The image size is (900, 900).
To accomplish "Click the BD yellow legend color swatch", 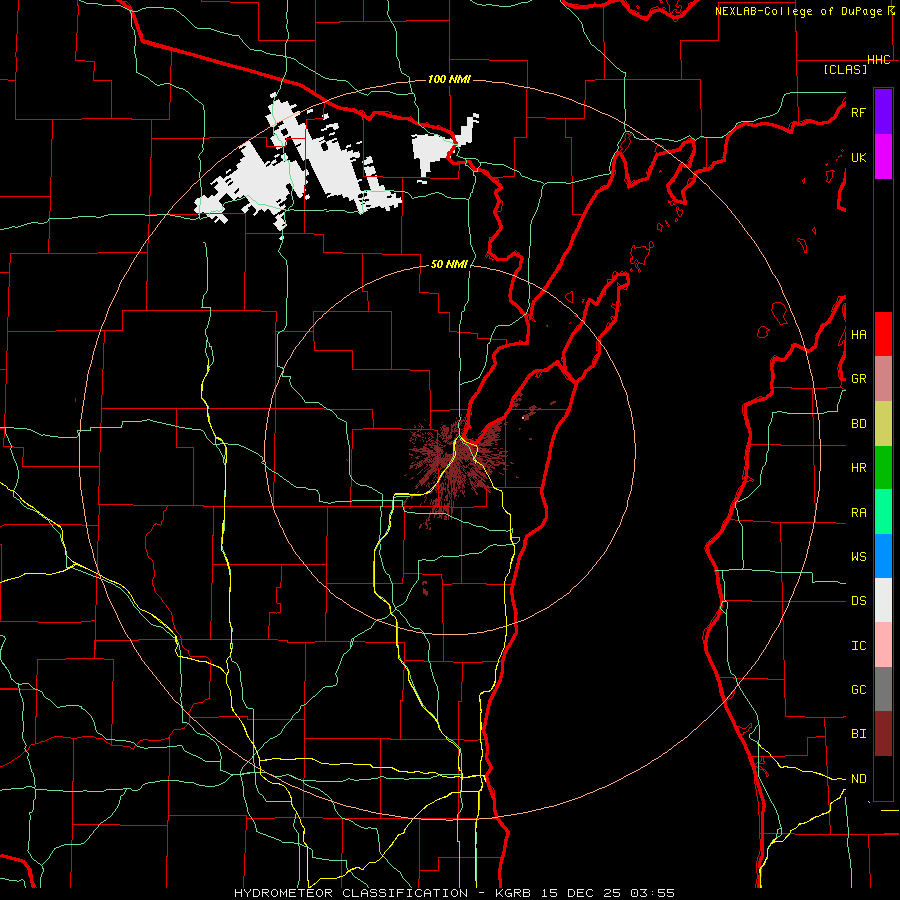I will pos(883,424).
